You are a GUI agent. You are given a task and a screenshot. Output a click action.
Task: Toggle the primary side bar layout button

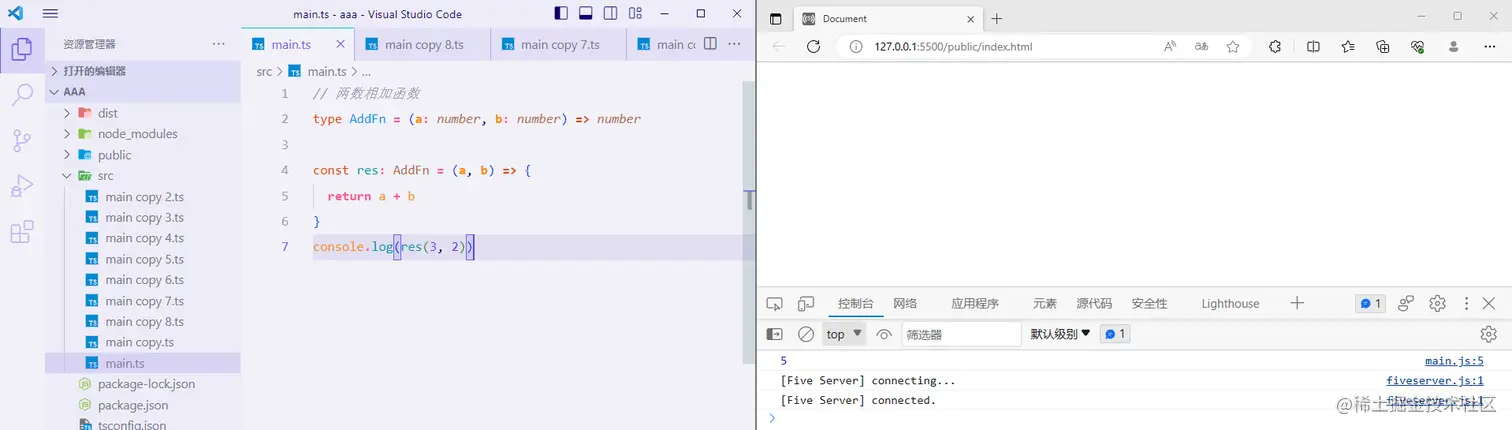pos(561,14)
